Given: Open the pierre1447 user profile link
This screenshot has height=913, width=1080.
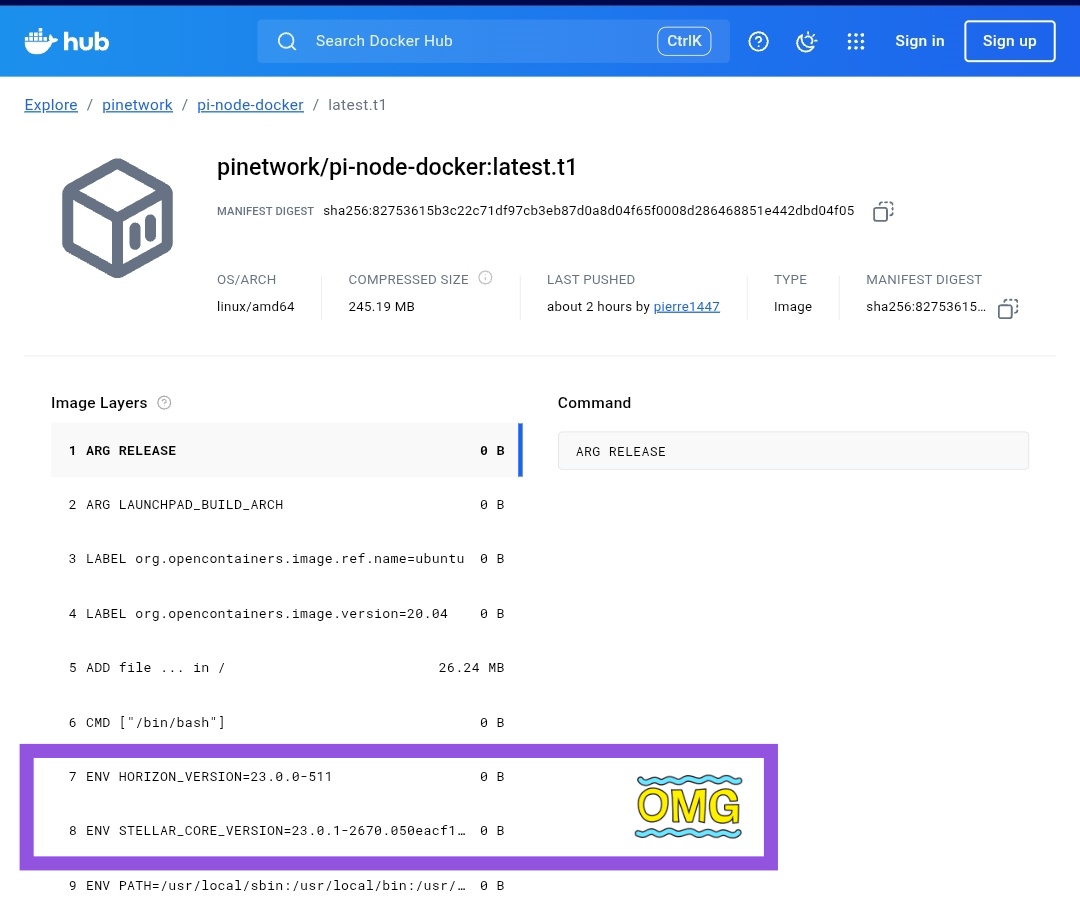Looking at the screenshot, I should [687, 306].
